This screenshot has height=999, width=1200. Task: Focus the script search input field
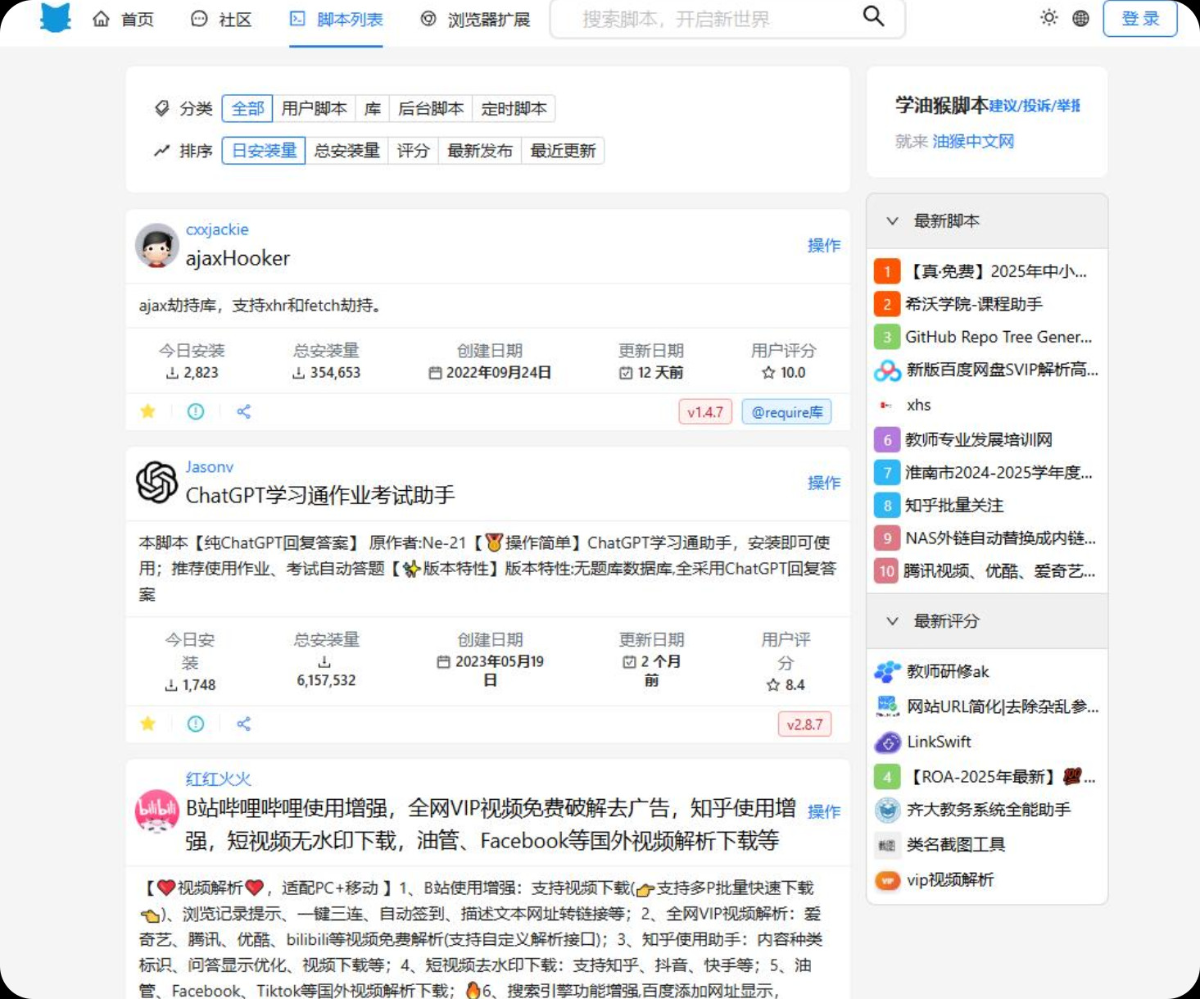(705, 18)
